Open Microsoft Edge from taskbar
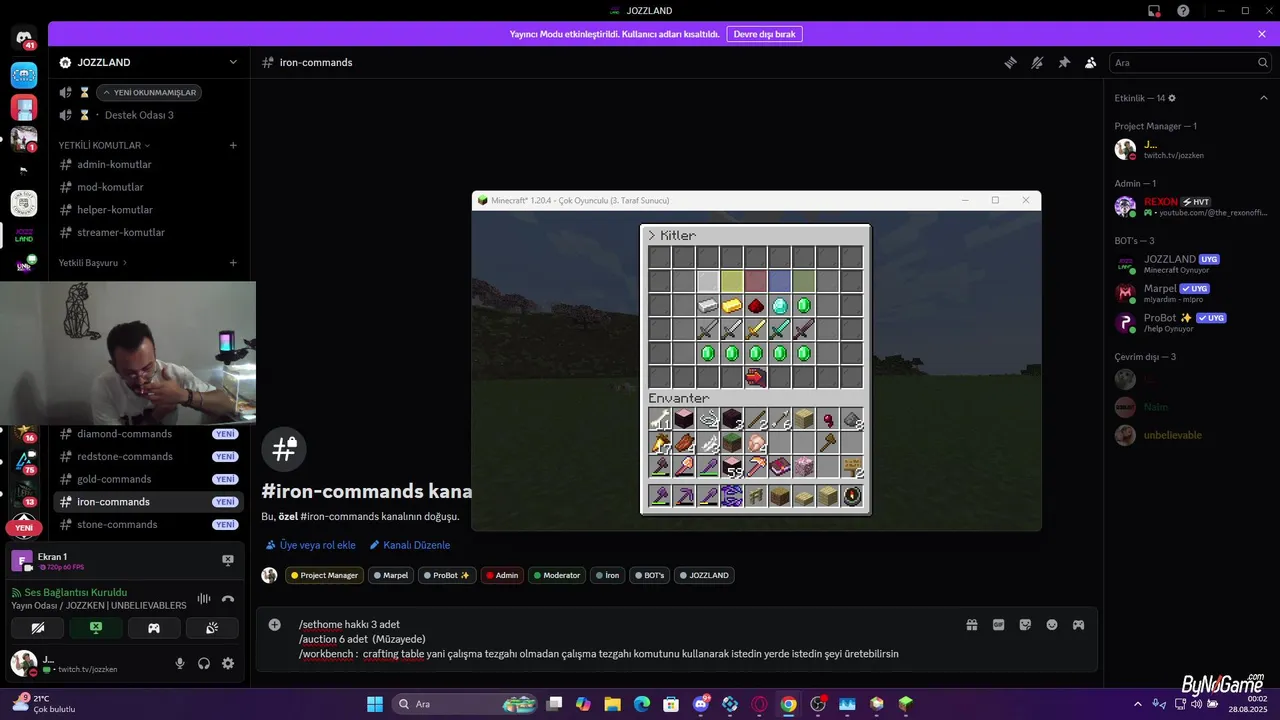Screen dimensions: 1280x720 coord(641,704)
